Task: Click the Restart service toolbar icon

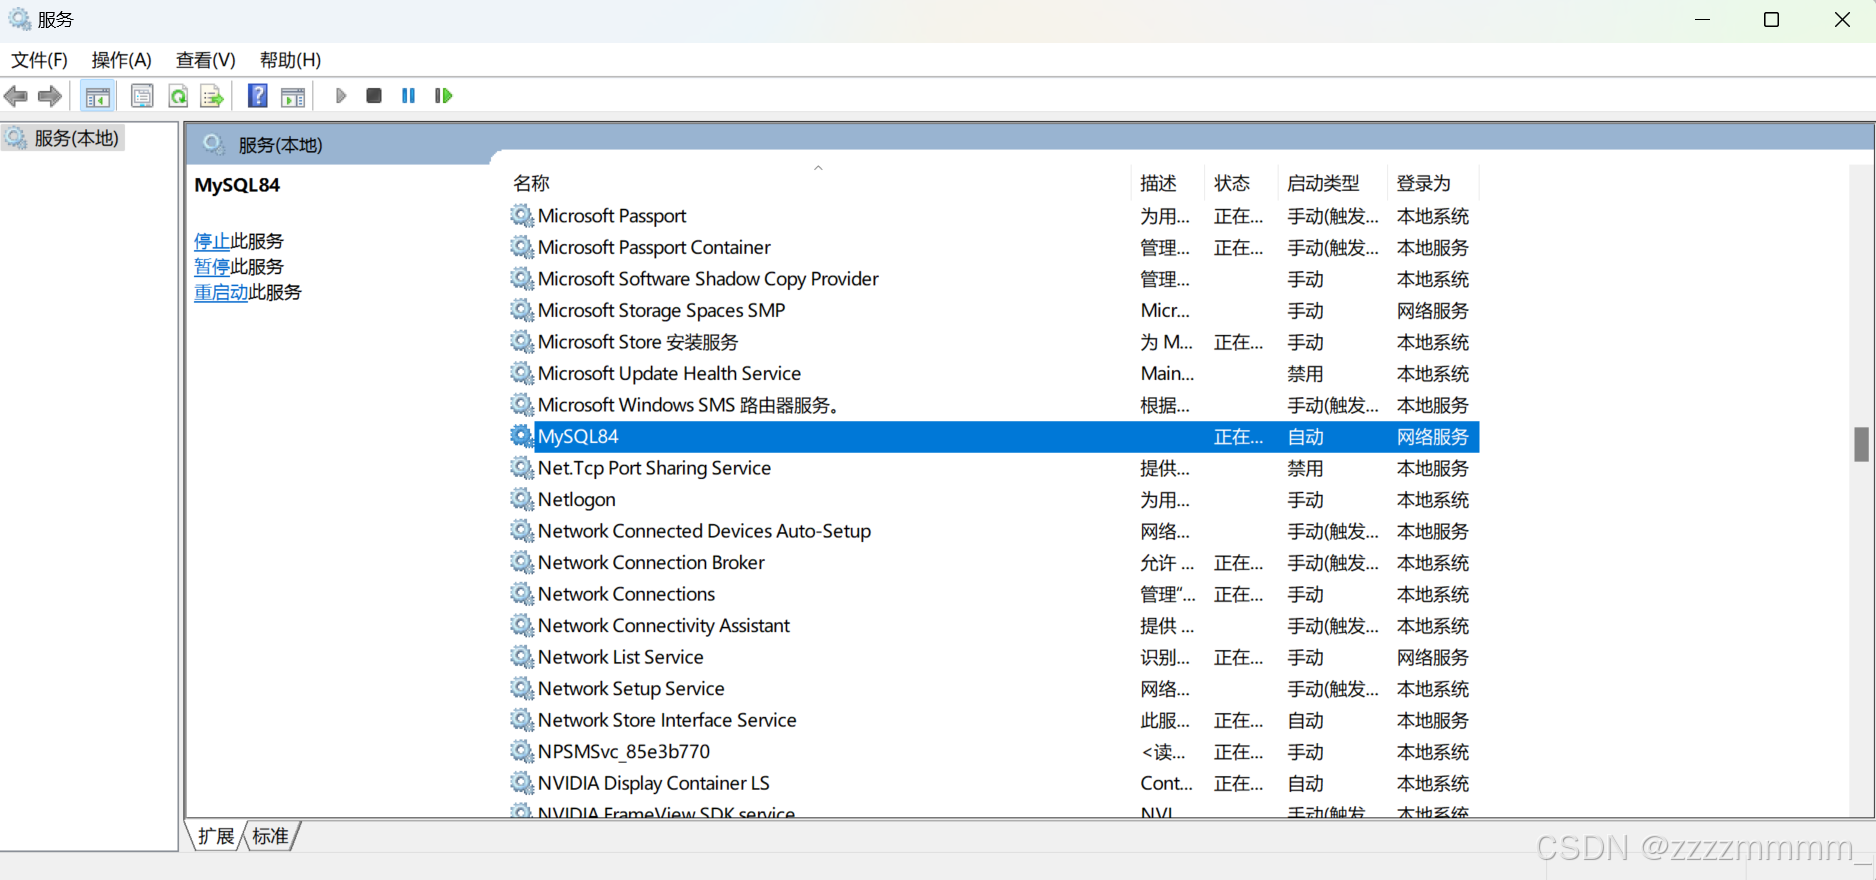Action: point(443,96)
